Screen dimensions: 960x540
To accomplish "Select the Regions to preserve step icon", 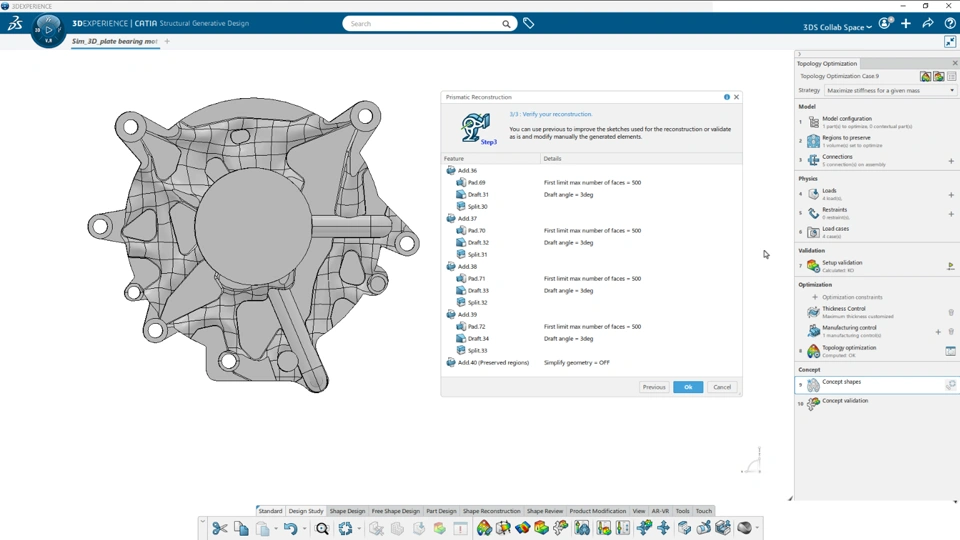I will point(813,141).
